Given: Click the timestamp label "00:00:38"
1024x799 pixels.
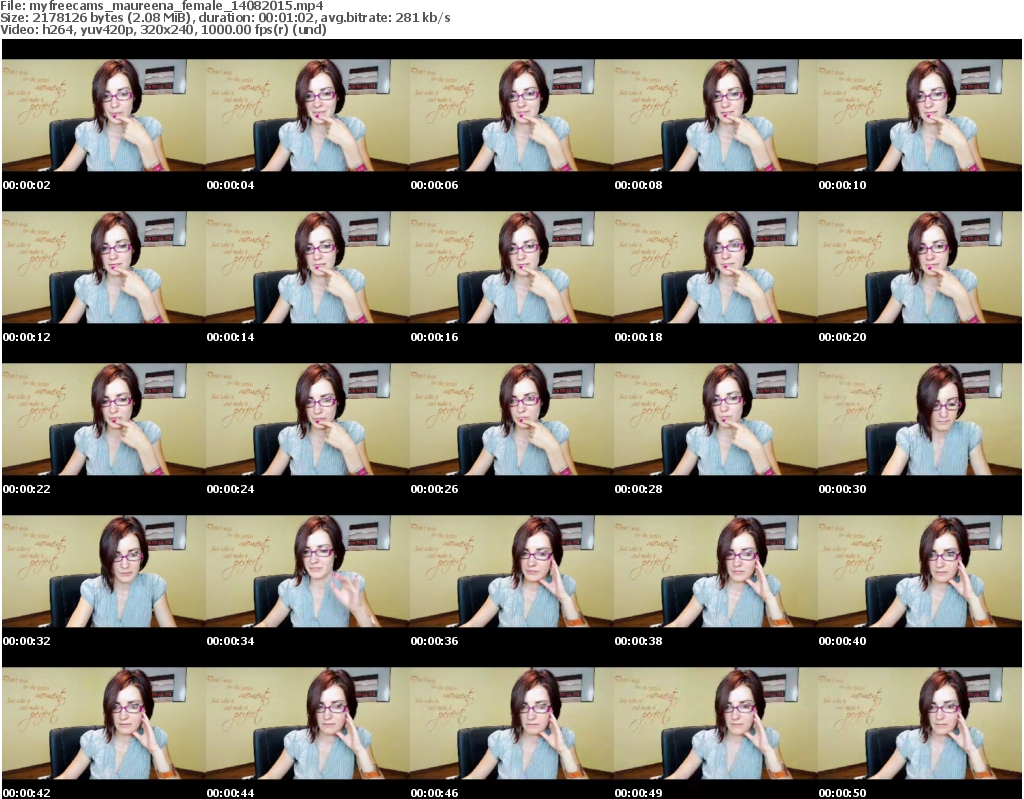Looking at the screenshot, I should (x=638, y=641).
